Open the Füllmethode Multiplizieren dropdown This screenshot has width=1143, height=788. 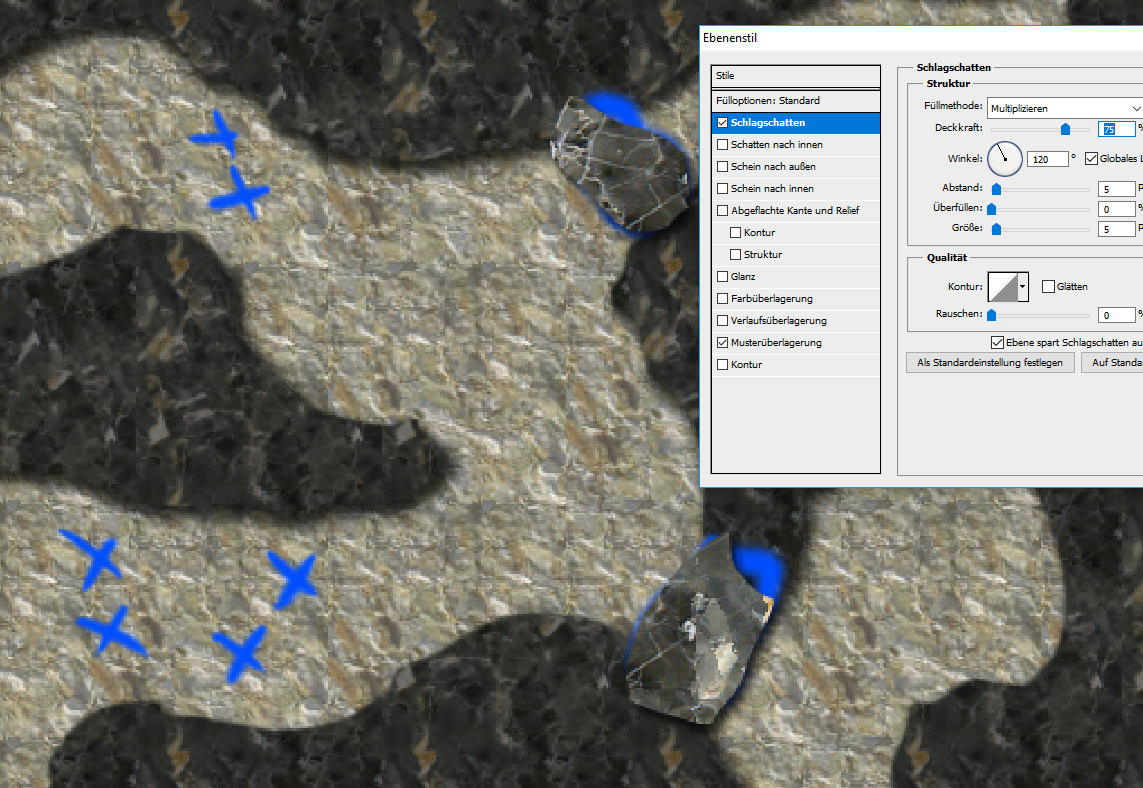click(x=1064, y=108)
